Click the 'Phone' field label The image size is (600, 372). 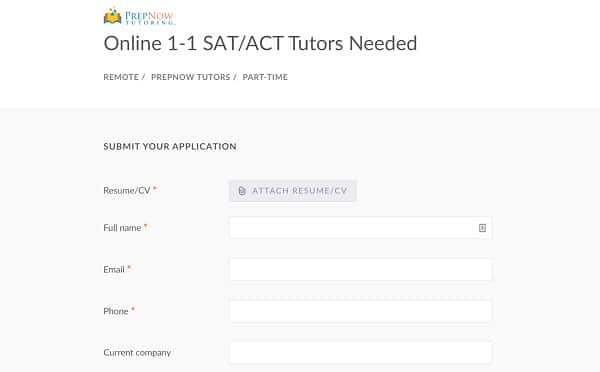tap(116, 311)
